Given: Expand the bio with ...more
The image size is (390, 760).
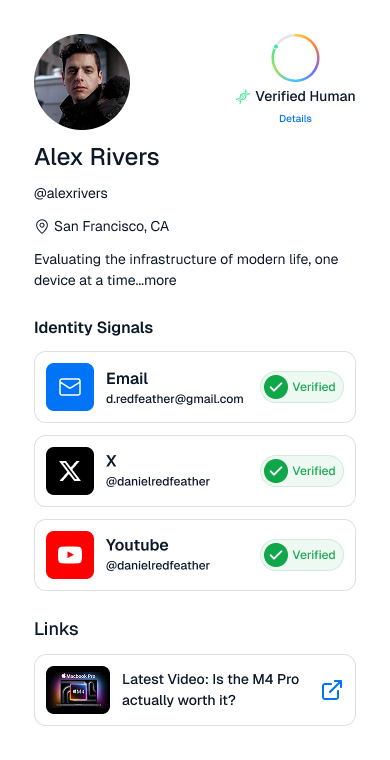Looking at the screenshot, I should click(160, 280).
